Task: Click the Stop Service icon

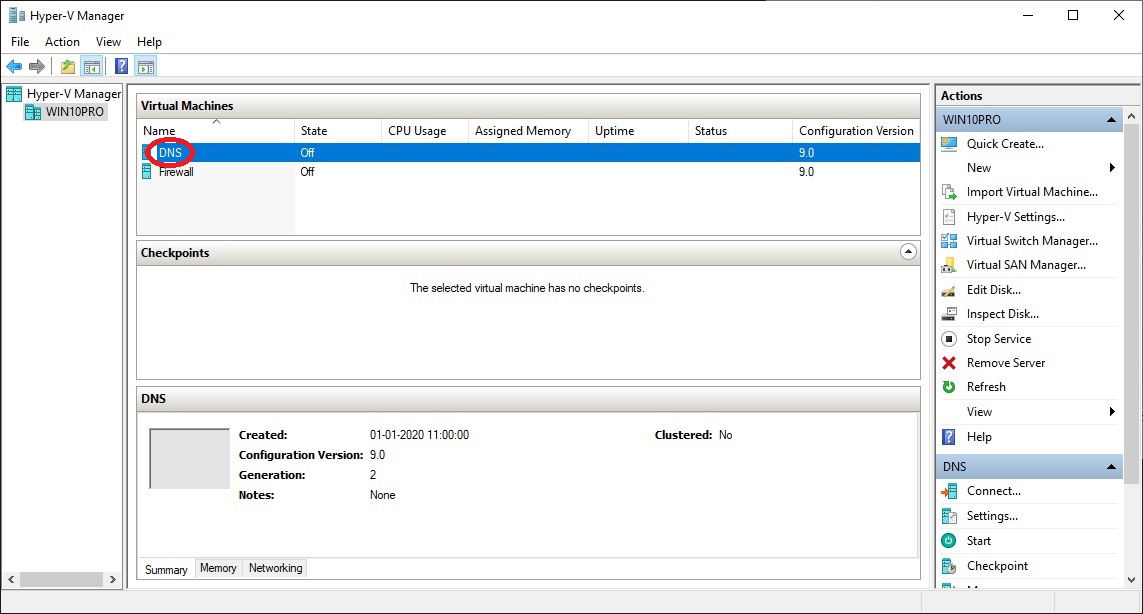Action: [949, 339]
